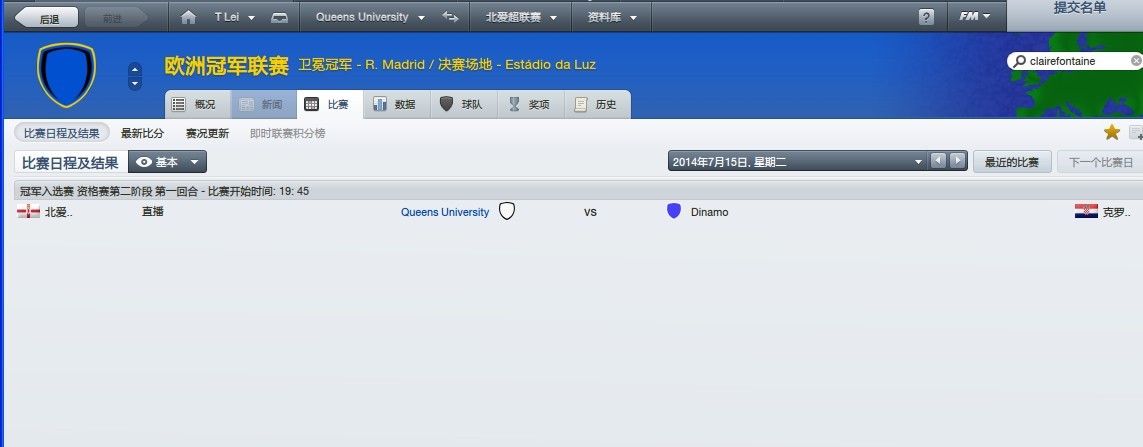Click the inbox tray icon beside T Lei
Screen dimensions: 1143x447
(279, 18)
